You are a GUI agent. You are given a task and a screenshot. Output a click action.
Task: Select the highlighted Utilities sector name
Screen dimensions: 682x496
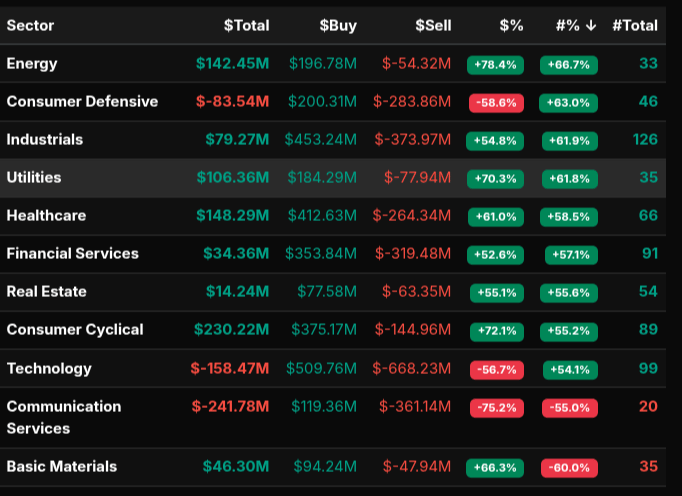(x=34, y=178)
